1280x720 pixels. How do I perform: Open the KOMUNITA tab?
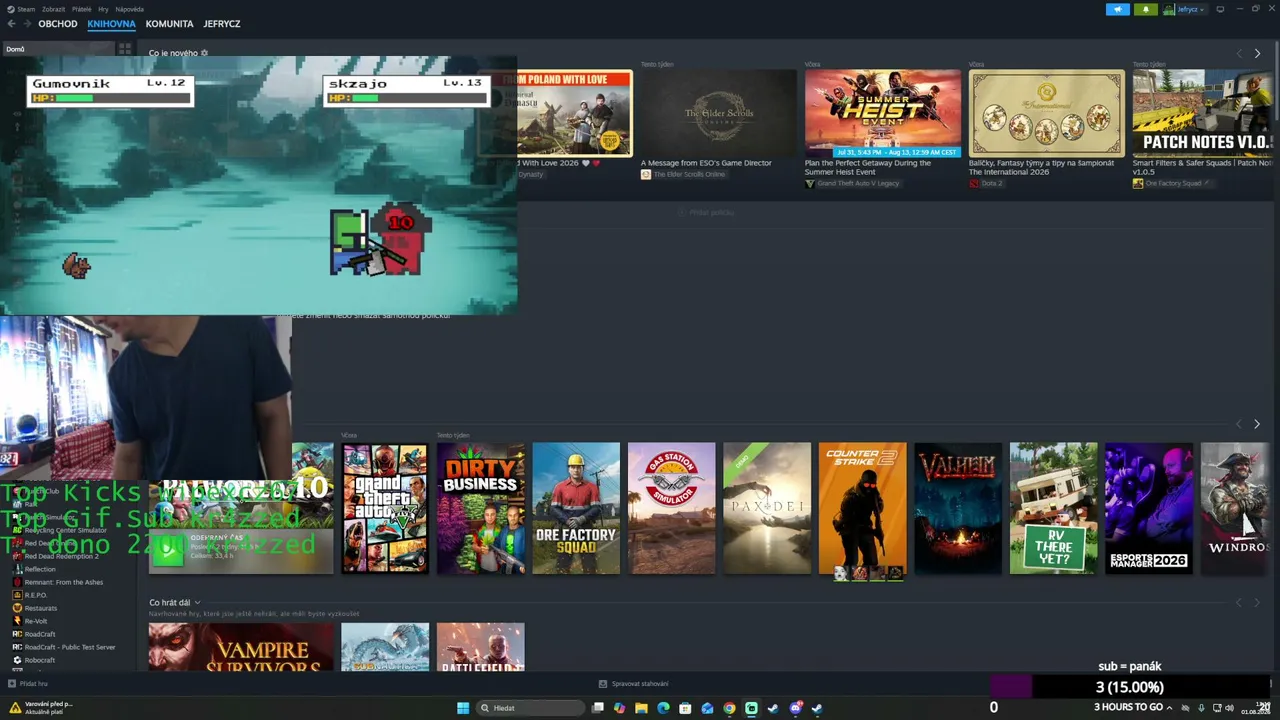click(x=169, y=24)
